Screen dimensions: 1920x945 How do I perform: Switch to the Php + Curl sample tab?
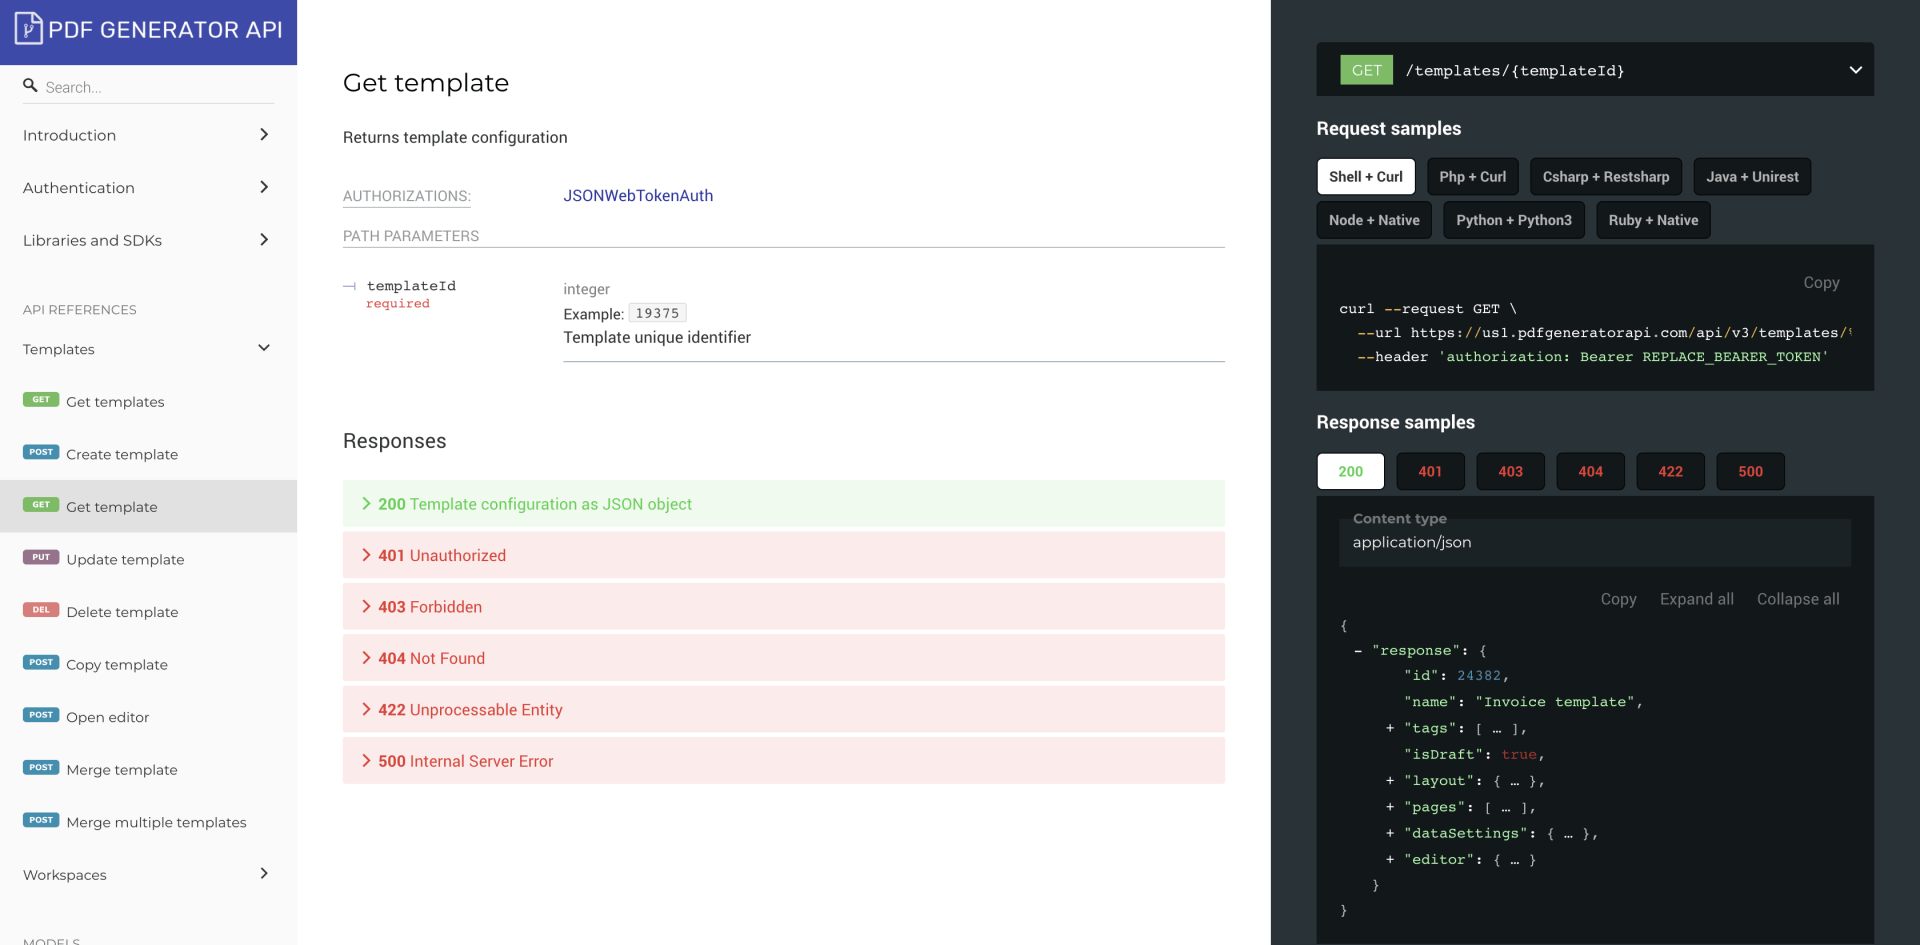coord(1472,177)
